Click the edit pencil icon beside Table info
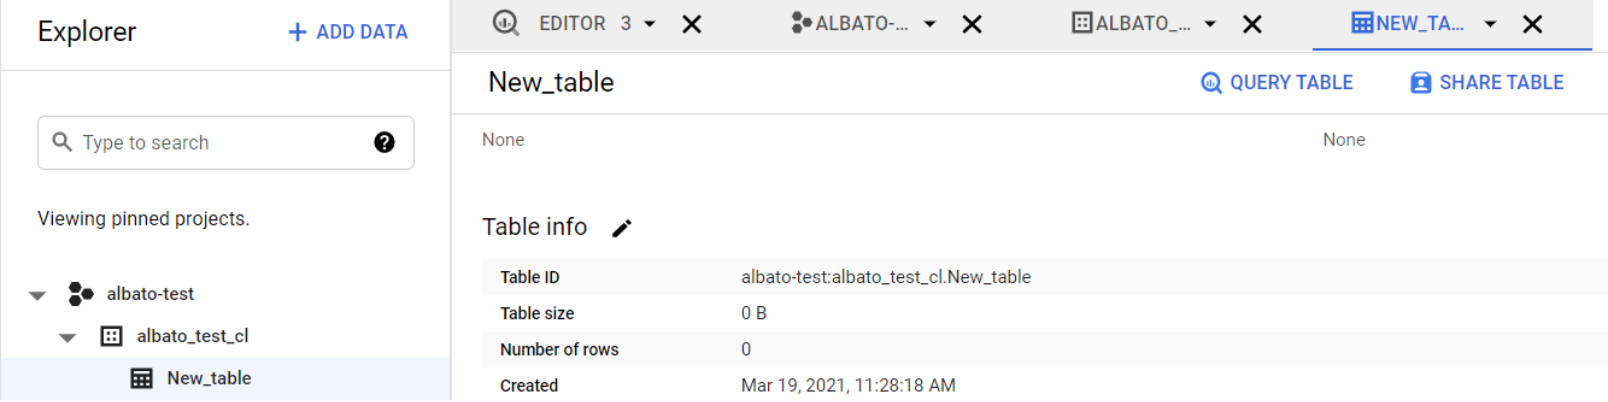Viewport: 1608px width, 402px height. pyautogui.click(x=622, y=228)
